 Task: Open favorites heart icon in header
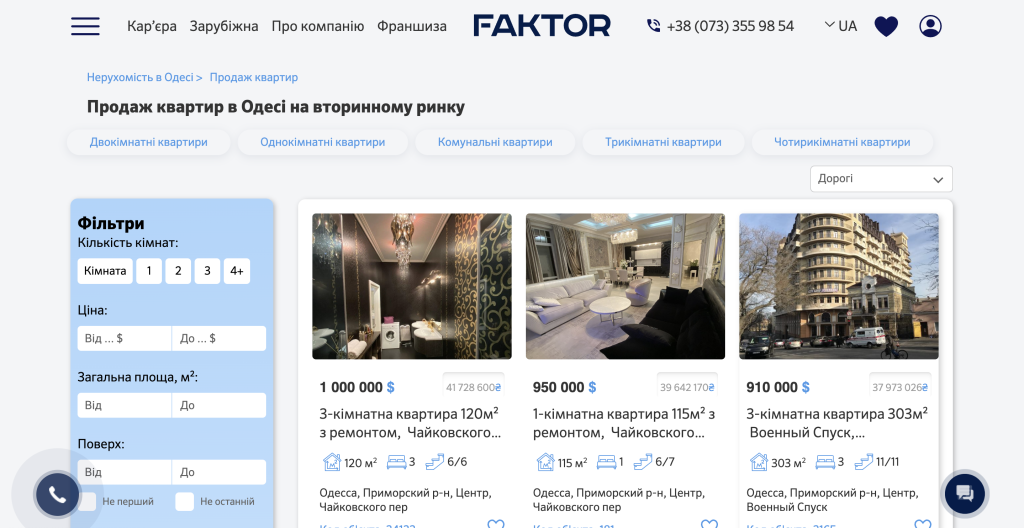point(886,26)
